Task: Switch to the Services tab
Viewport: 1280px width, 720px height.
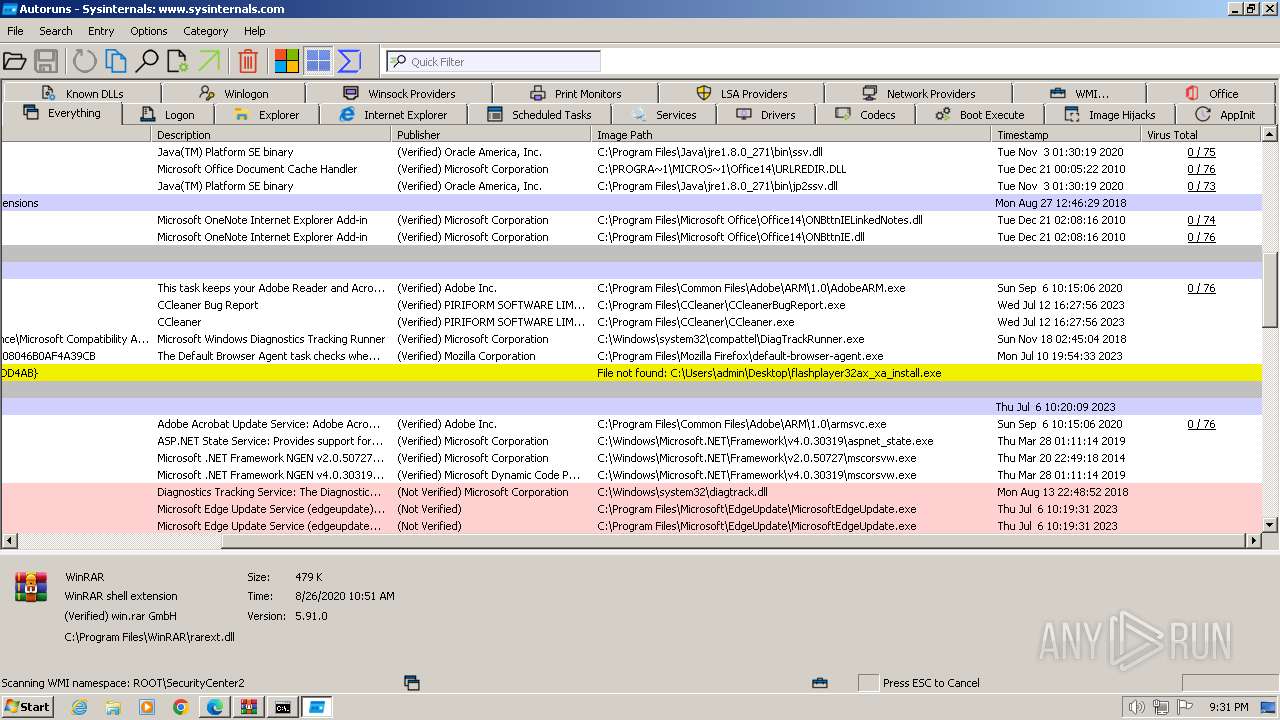Action: coord(663,115)
